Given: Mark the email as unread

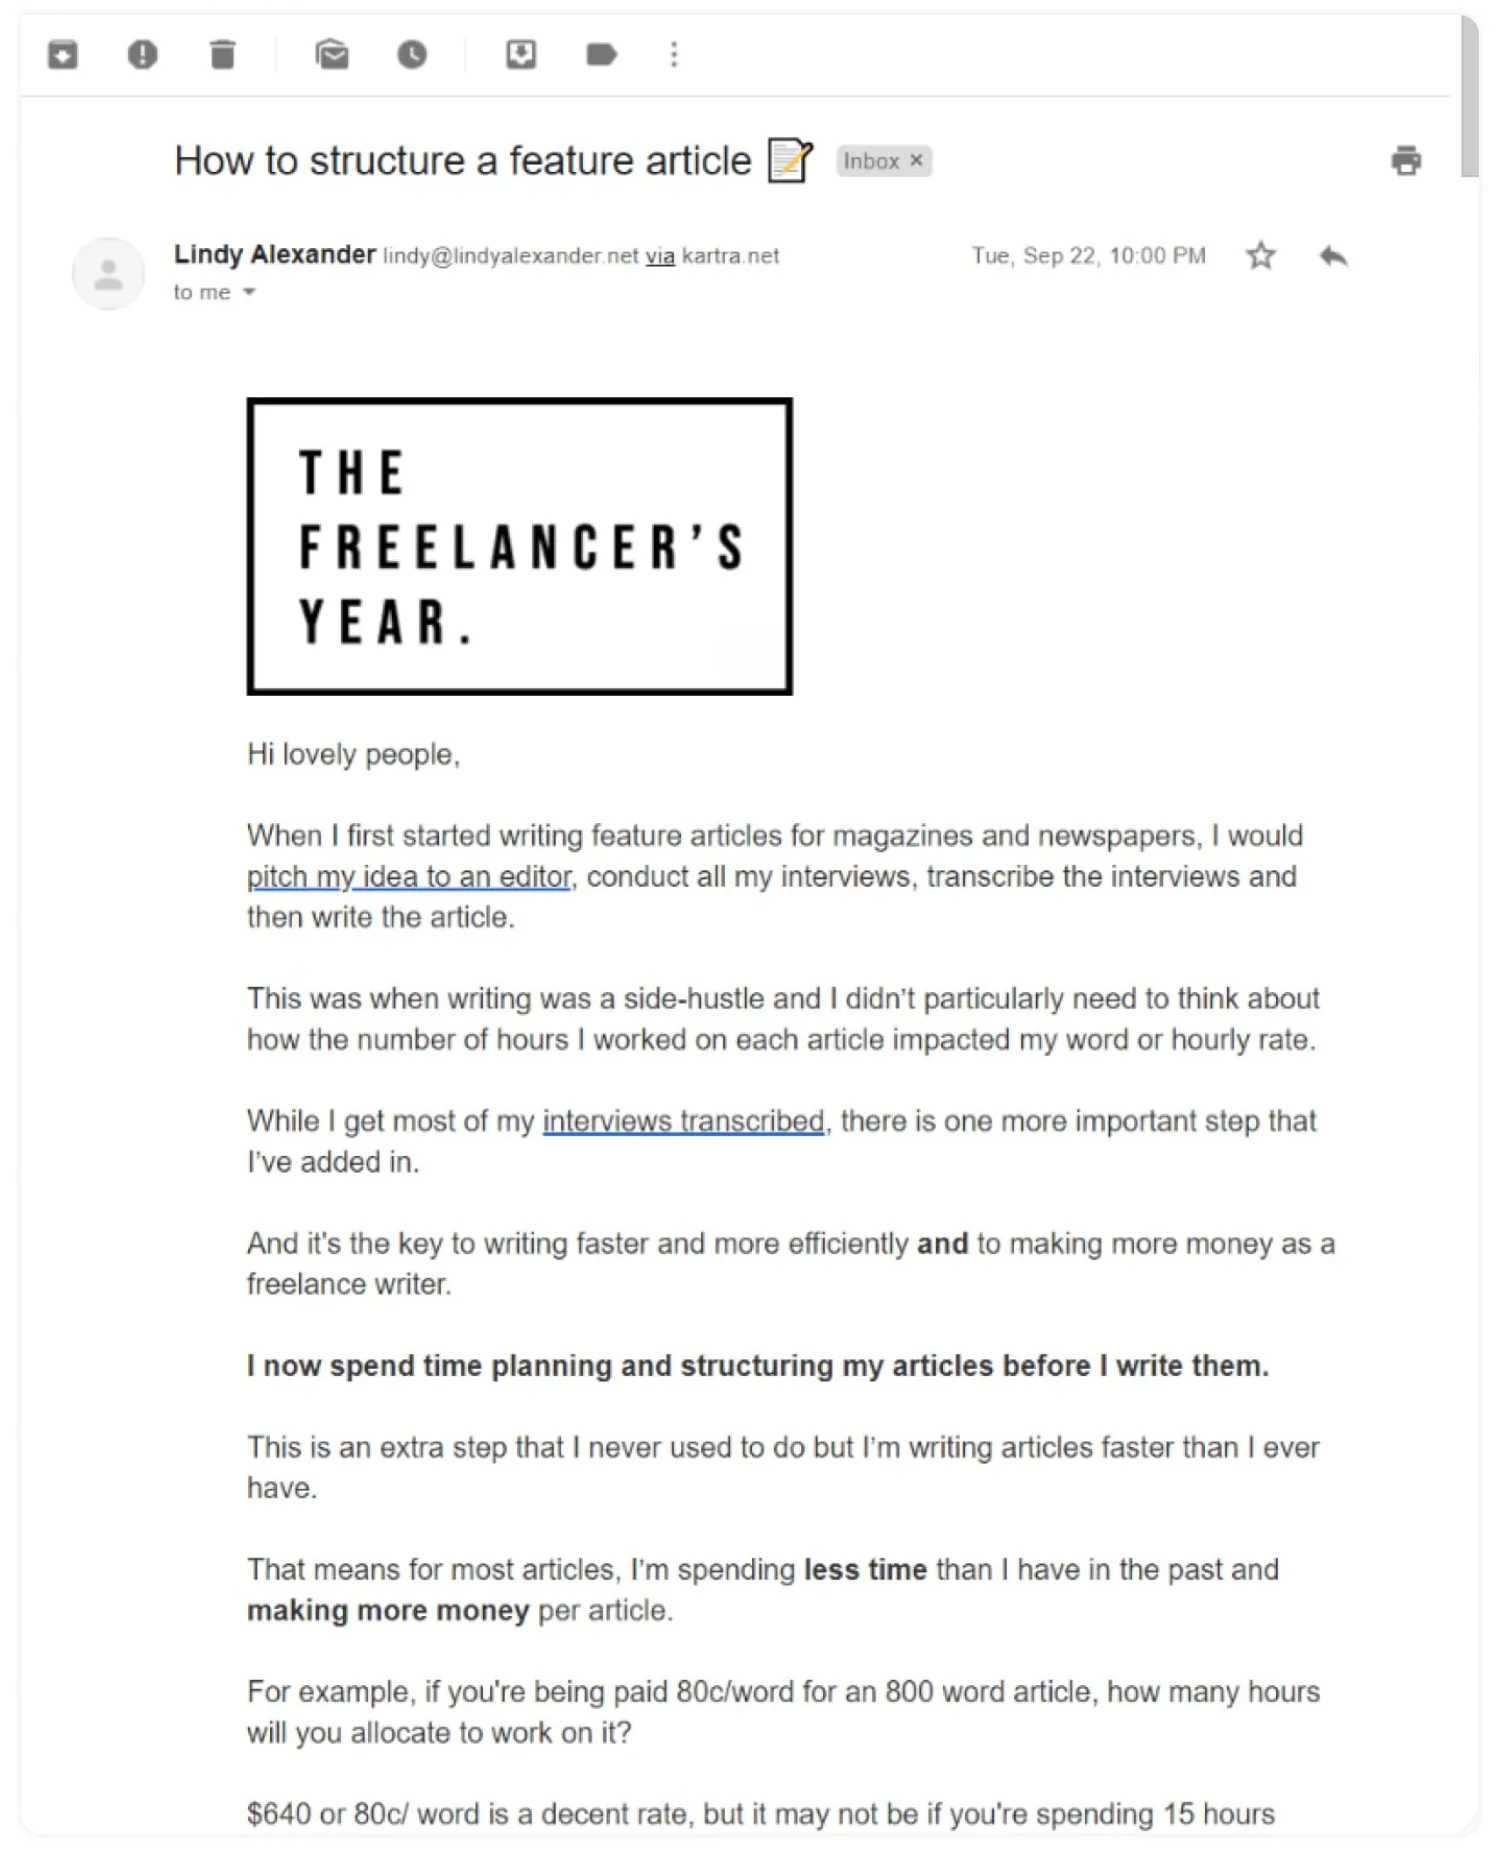Looking at the screenshot, I should (x=332, y=54).
